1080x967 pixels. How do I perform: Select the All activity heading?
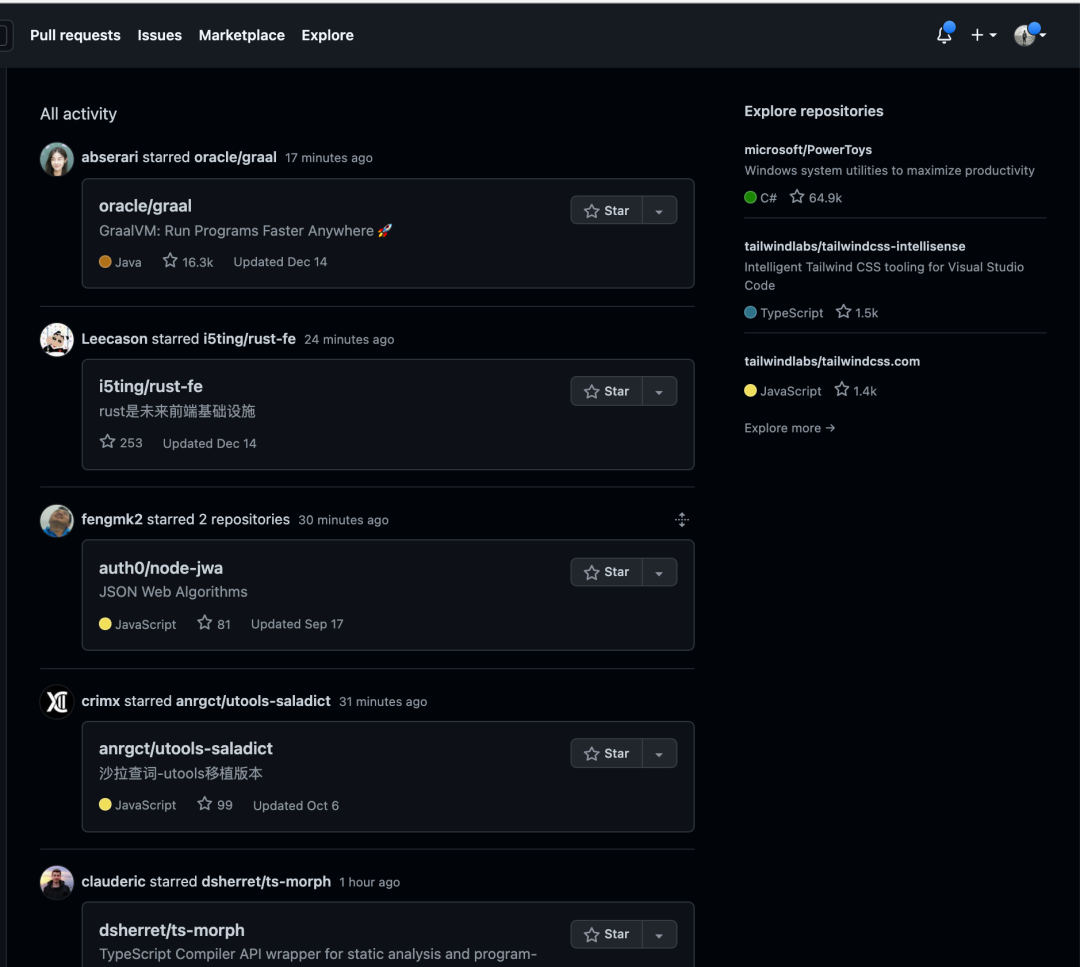79,114
